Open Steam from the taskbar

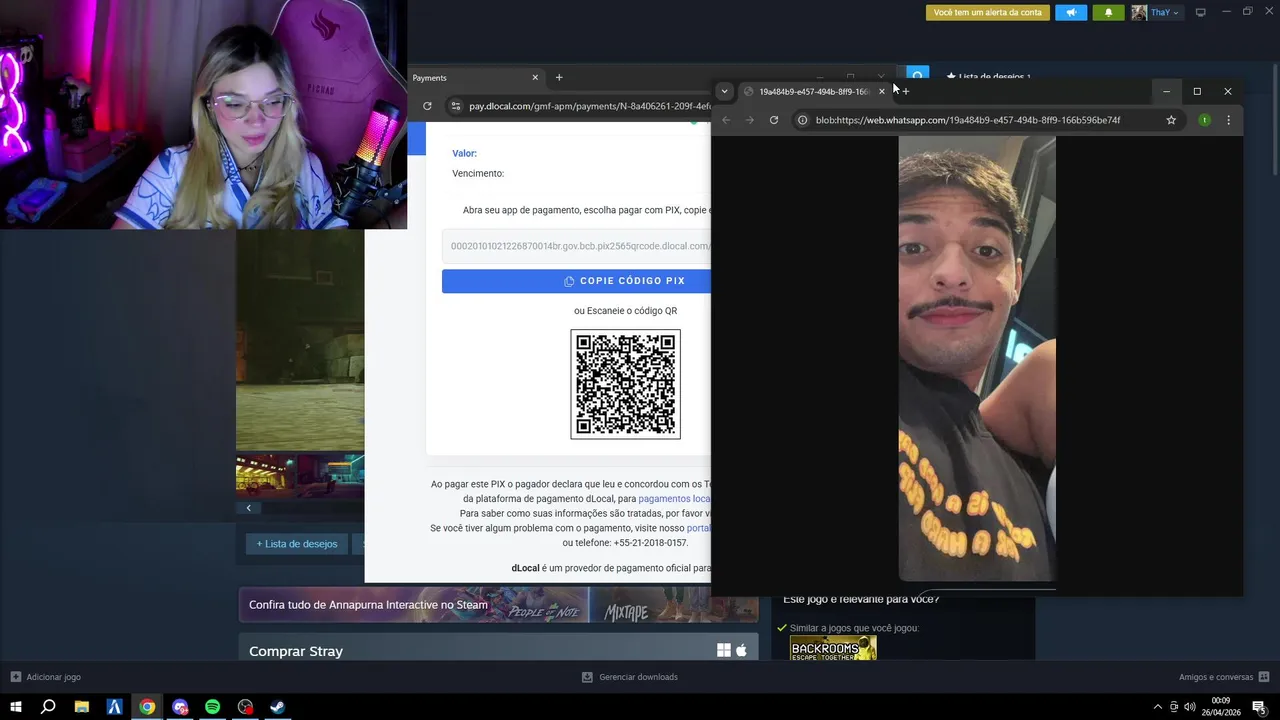click(x=278, y=707)
